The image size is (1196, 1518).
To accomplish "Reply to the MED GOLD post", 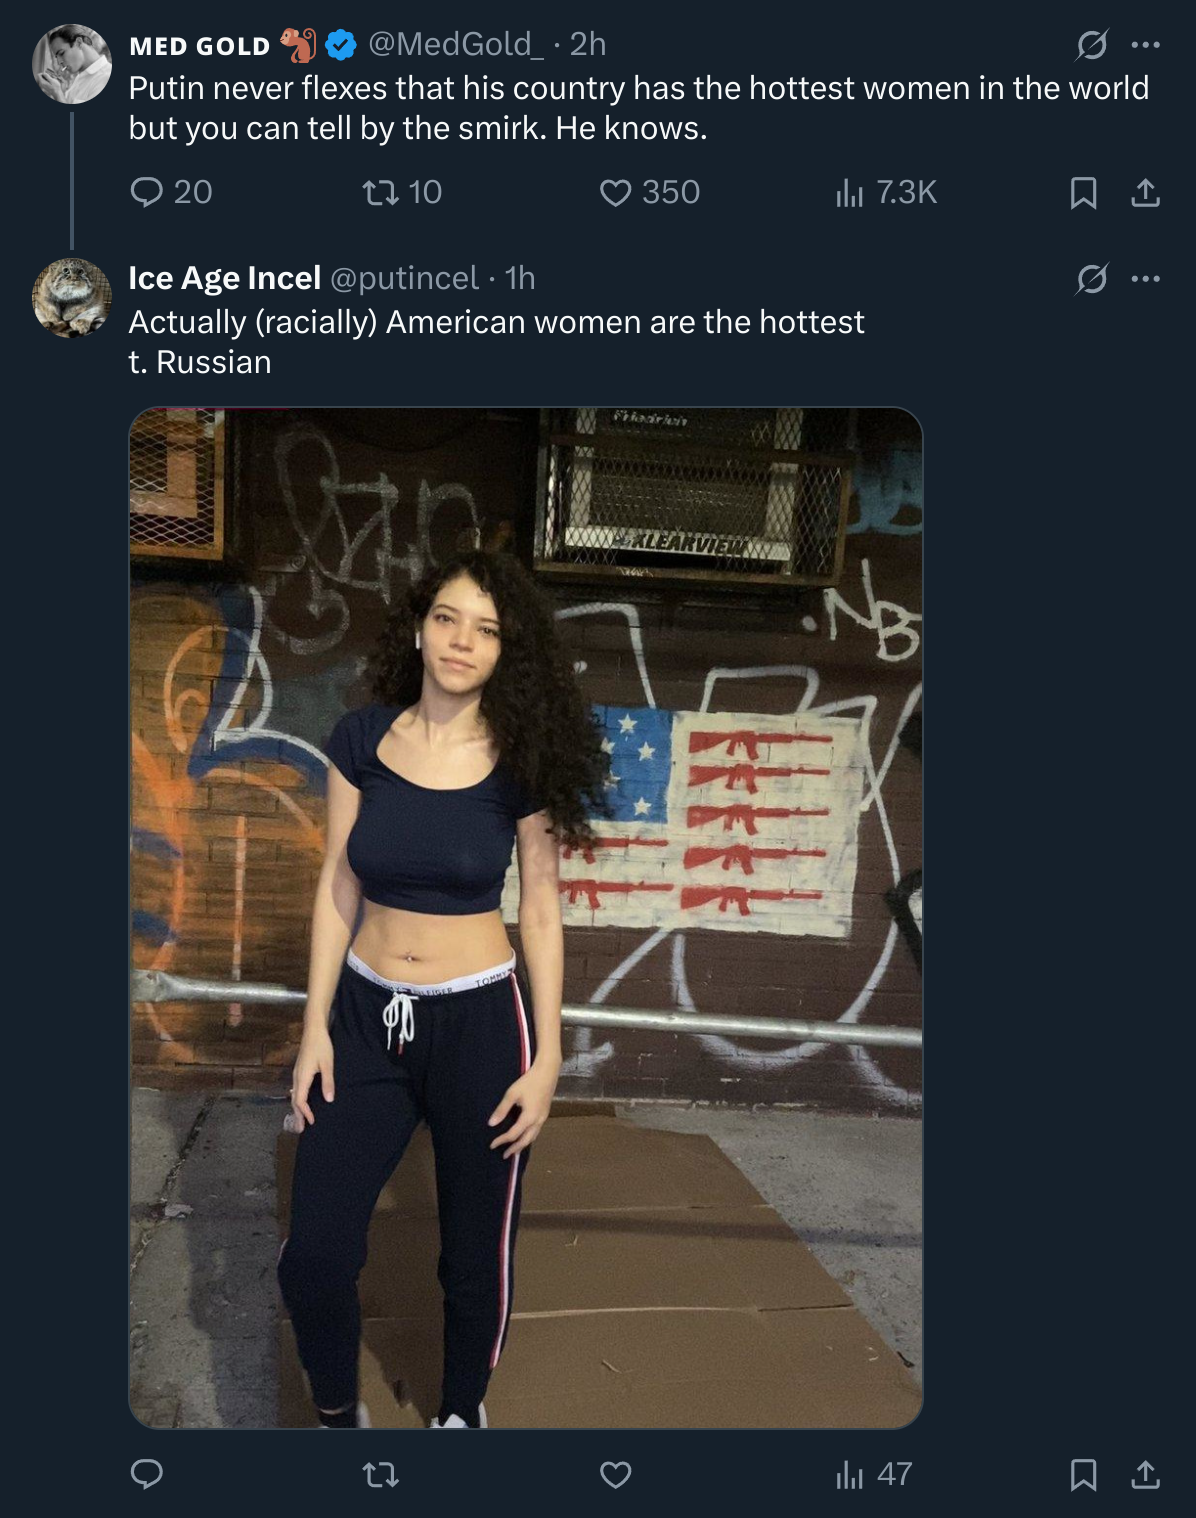I will 170,192.
